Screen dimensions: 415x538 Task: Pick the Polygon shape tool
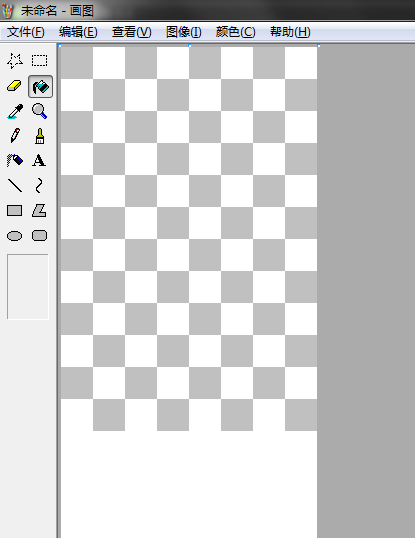[x=39, y=210]
